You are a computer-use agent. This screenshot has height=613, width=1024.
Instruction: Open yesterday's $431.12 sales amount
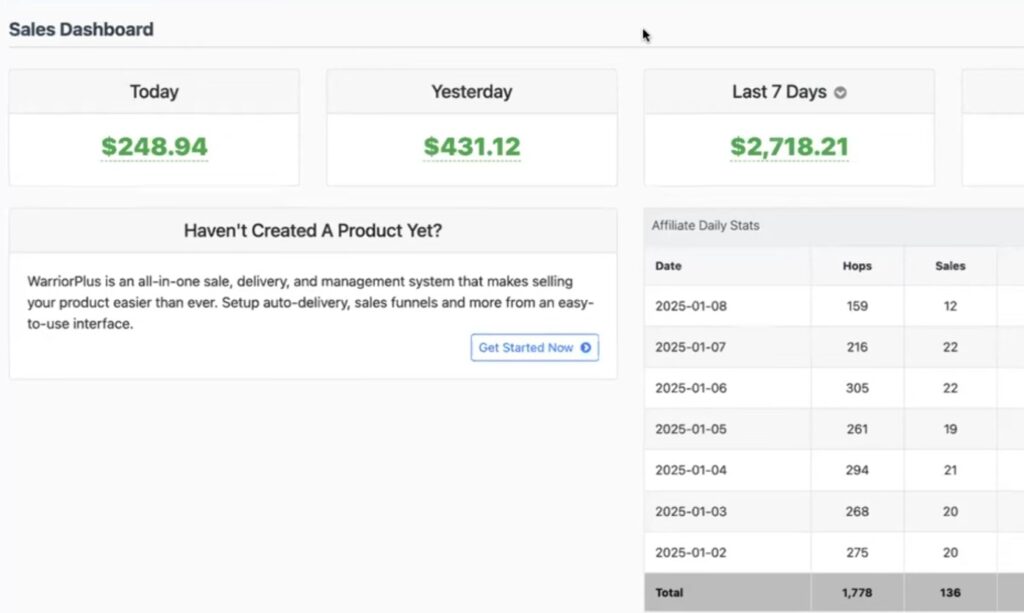pyautogui.click(x=471, y=147)
